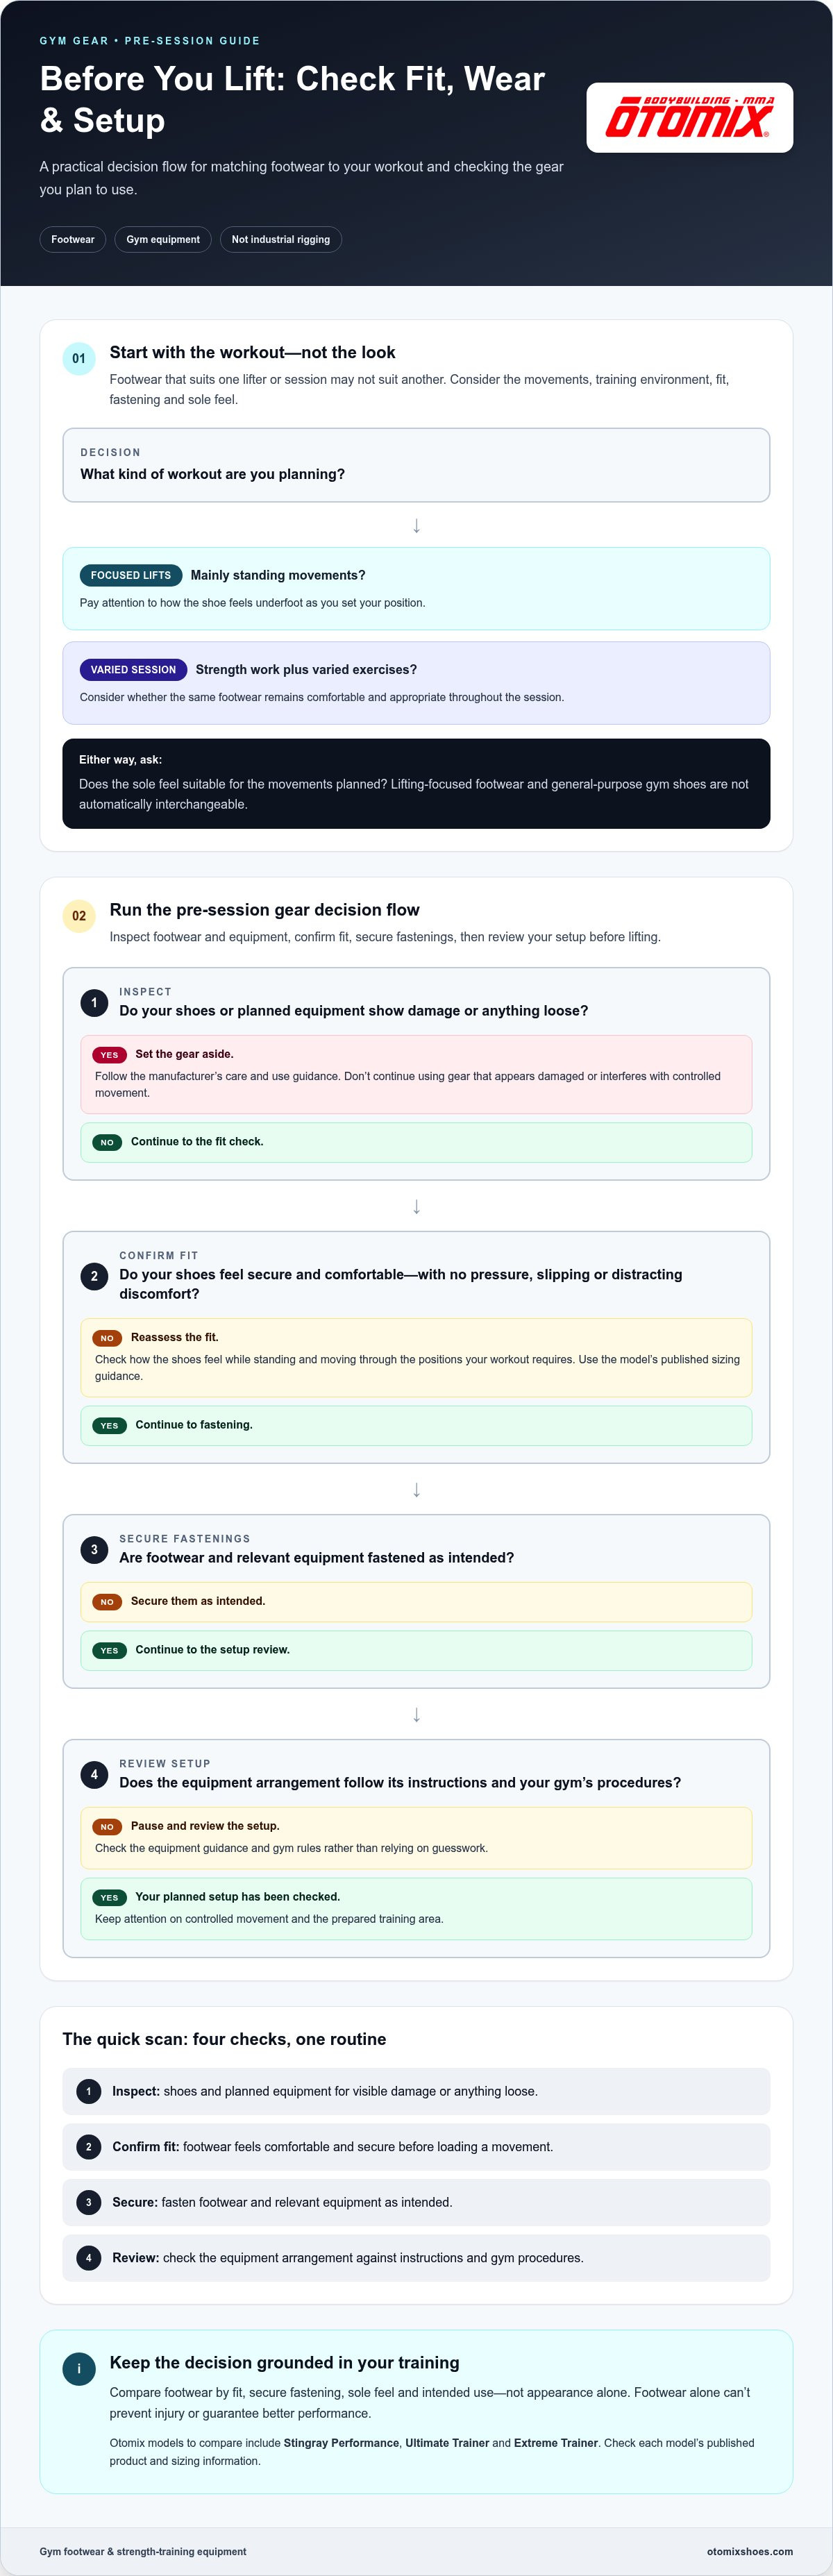The height and width of the screenshot is (2576, 833).
Task: Click the 01 section number badge
Action: [79, 359]
